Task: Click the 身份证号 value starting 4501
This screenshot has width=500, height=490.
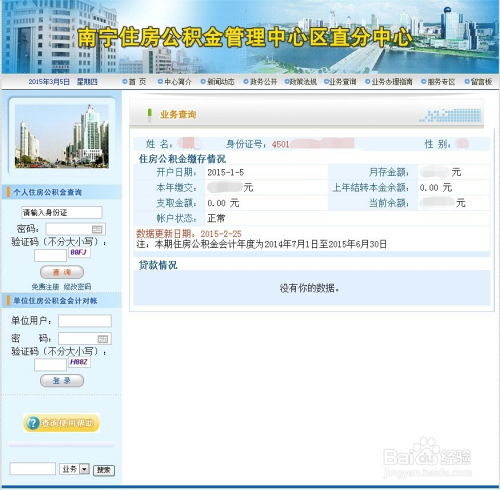Action: click(313, 144)
